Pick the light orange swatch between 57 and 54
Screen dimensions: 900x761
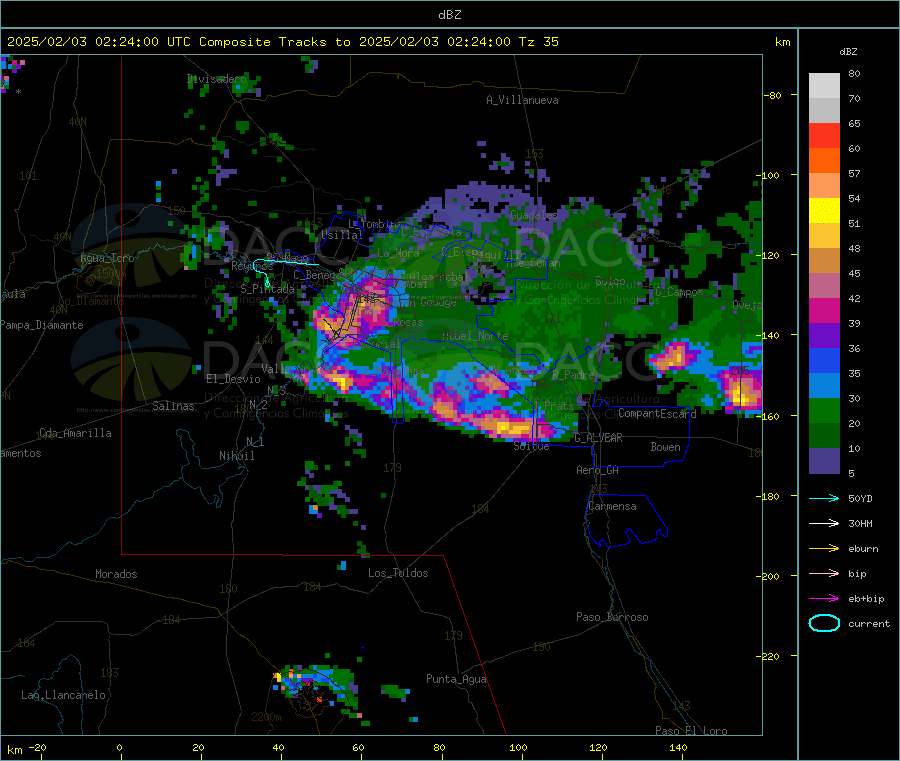click(x=824, y=186)
